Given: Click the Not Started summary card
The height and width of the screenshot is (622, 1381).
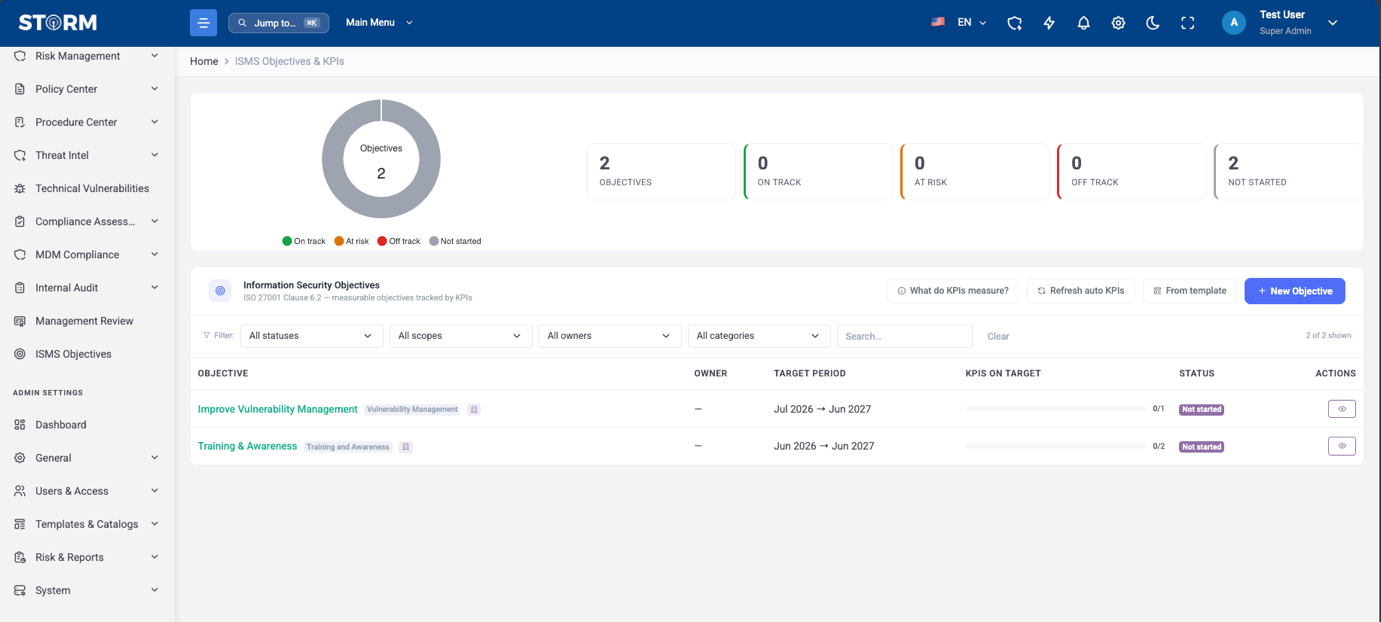Looking at the screenshot, I should click(x=1288, y=172).
